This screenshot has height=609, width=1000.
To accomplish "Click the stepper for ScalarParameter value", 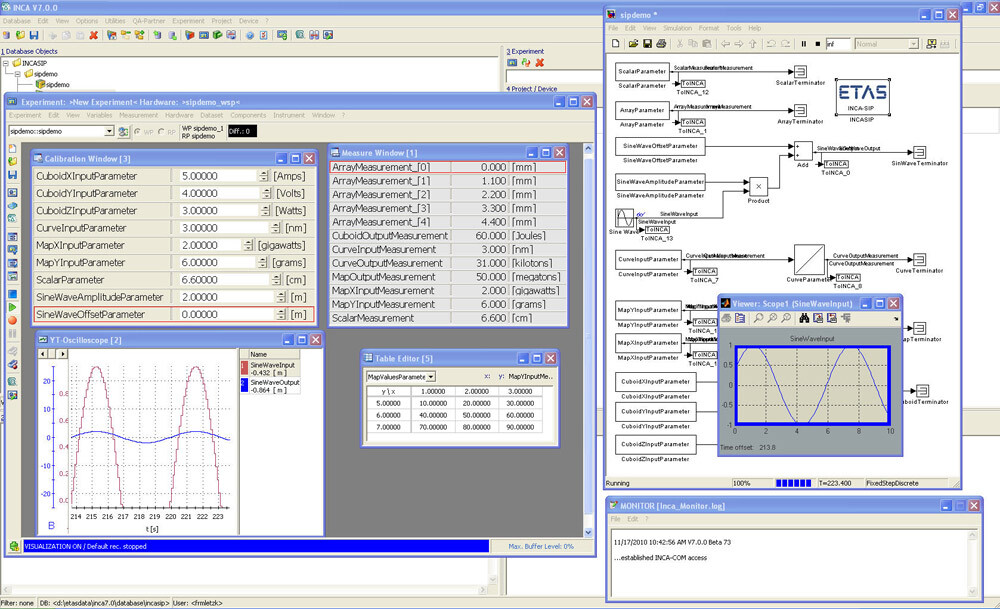I will point(276,280).
